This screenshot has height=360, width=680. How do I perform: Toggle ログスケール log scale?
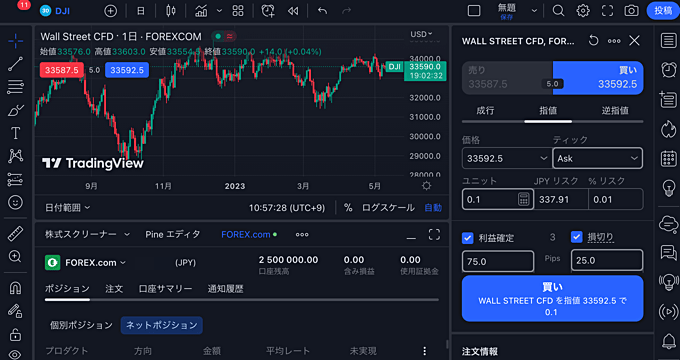pos(388,208)
